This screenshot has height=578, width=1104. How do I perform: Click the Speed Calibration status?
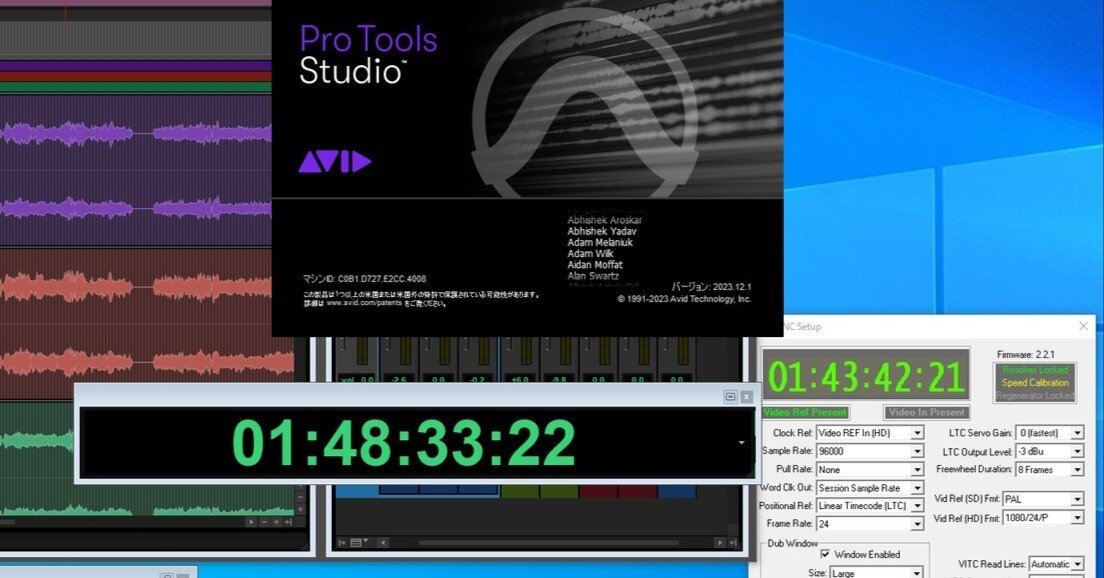[x=1035, y=383]
